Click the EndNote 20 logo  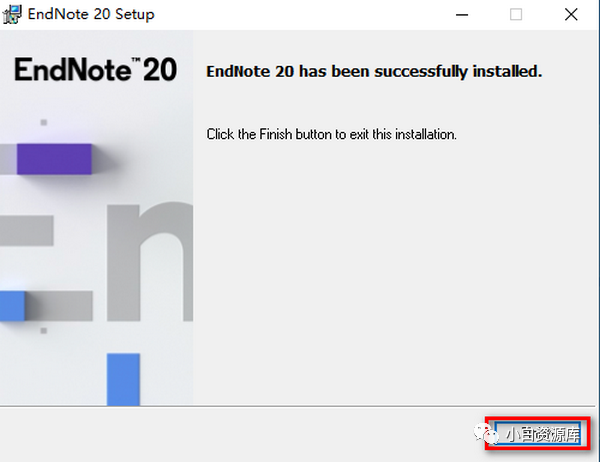pyautogui.click(x=96, y=69)
